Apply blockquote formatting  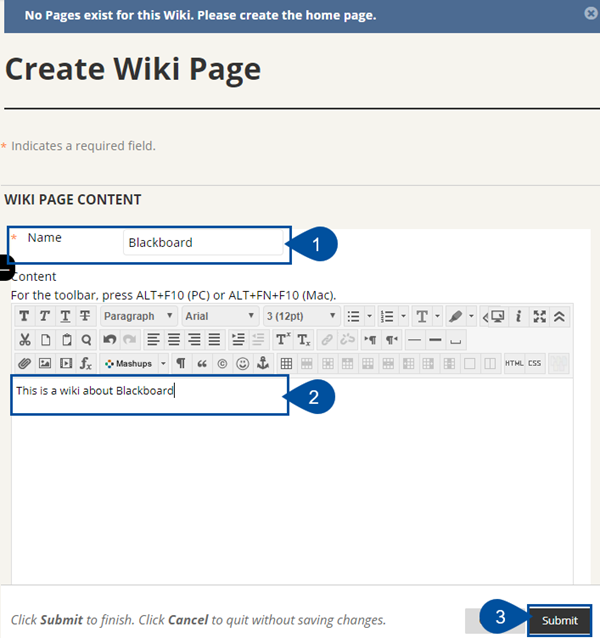[x=202, y=363]
